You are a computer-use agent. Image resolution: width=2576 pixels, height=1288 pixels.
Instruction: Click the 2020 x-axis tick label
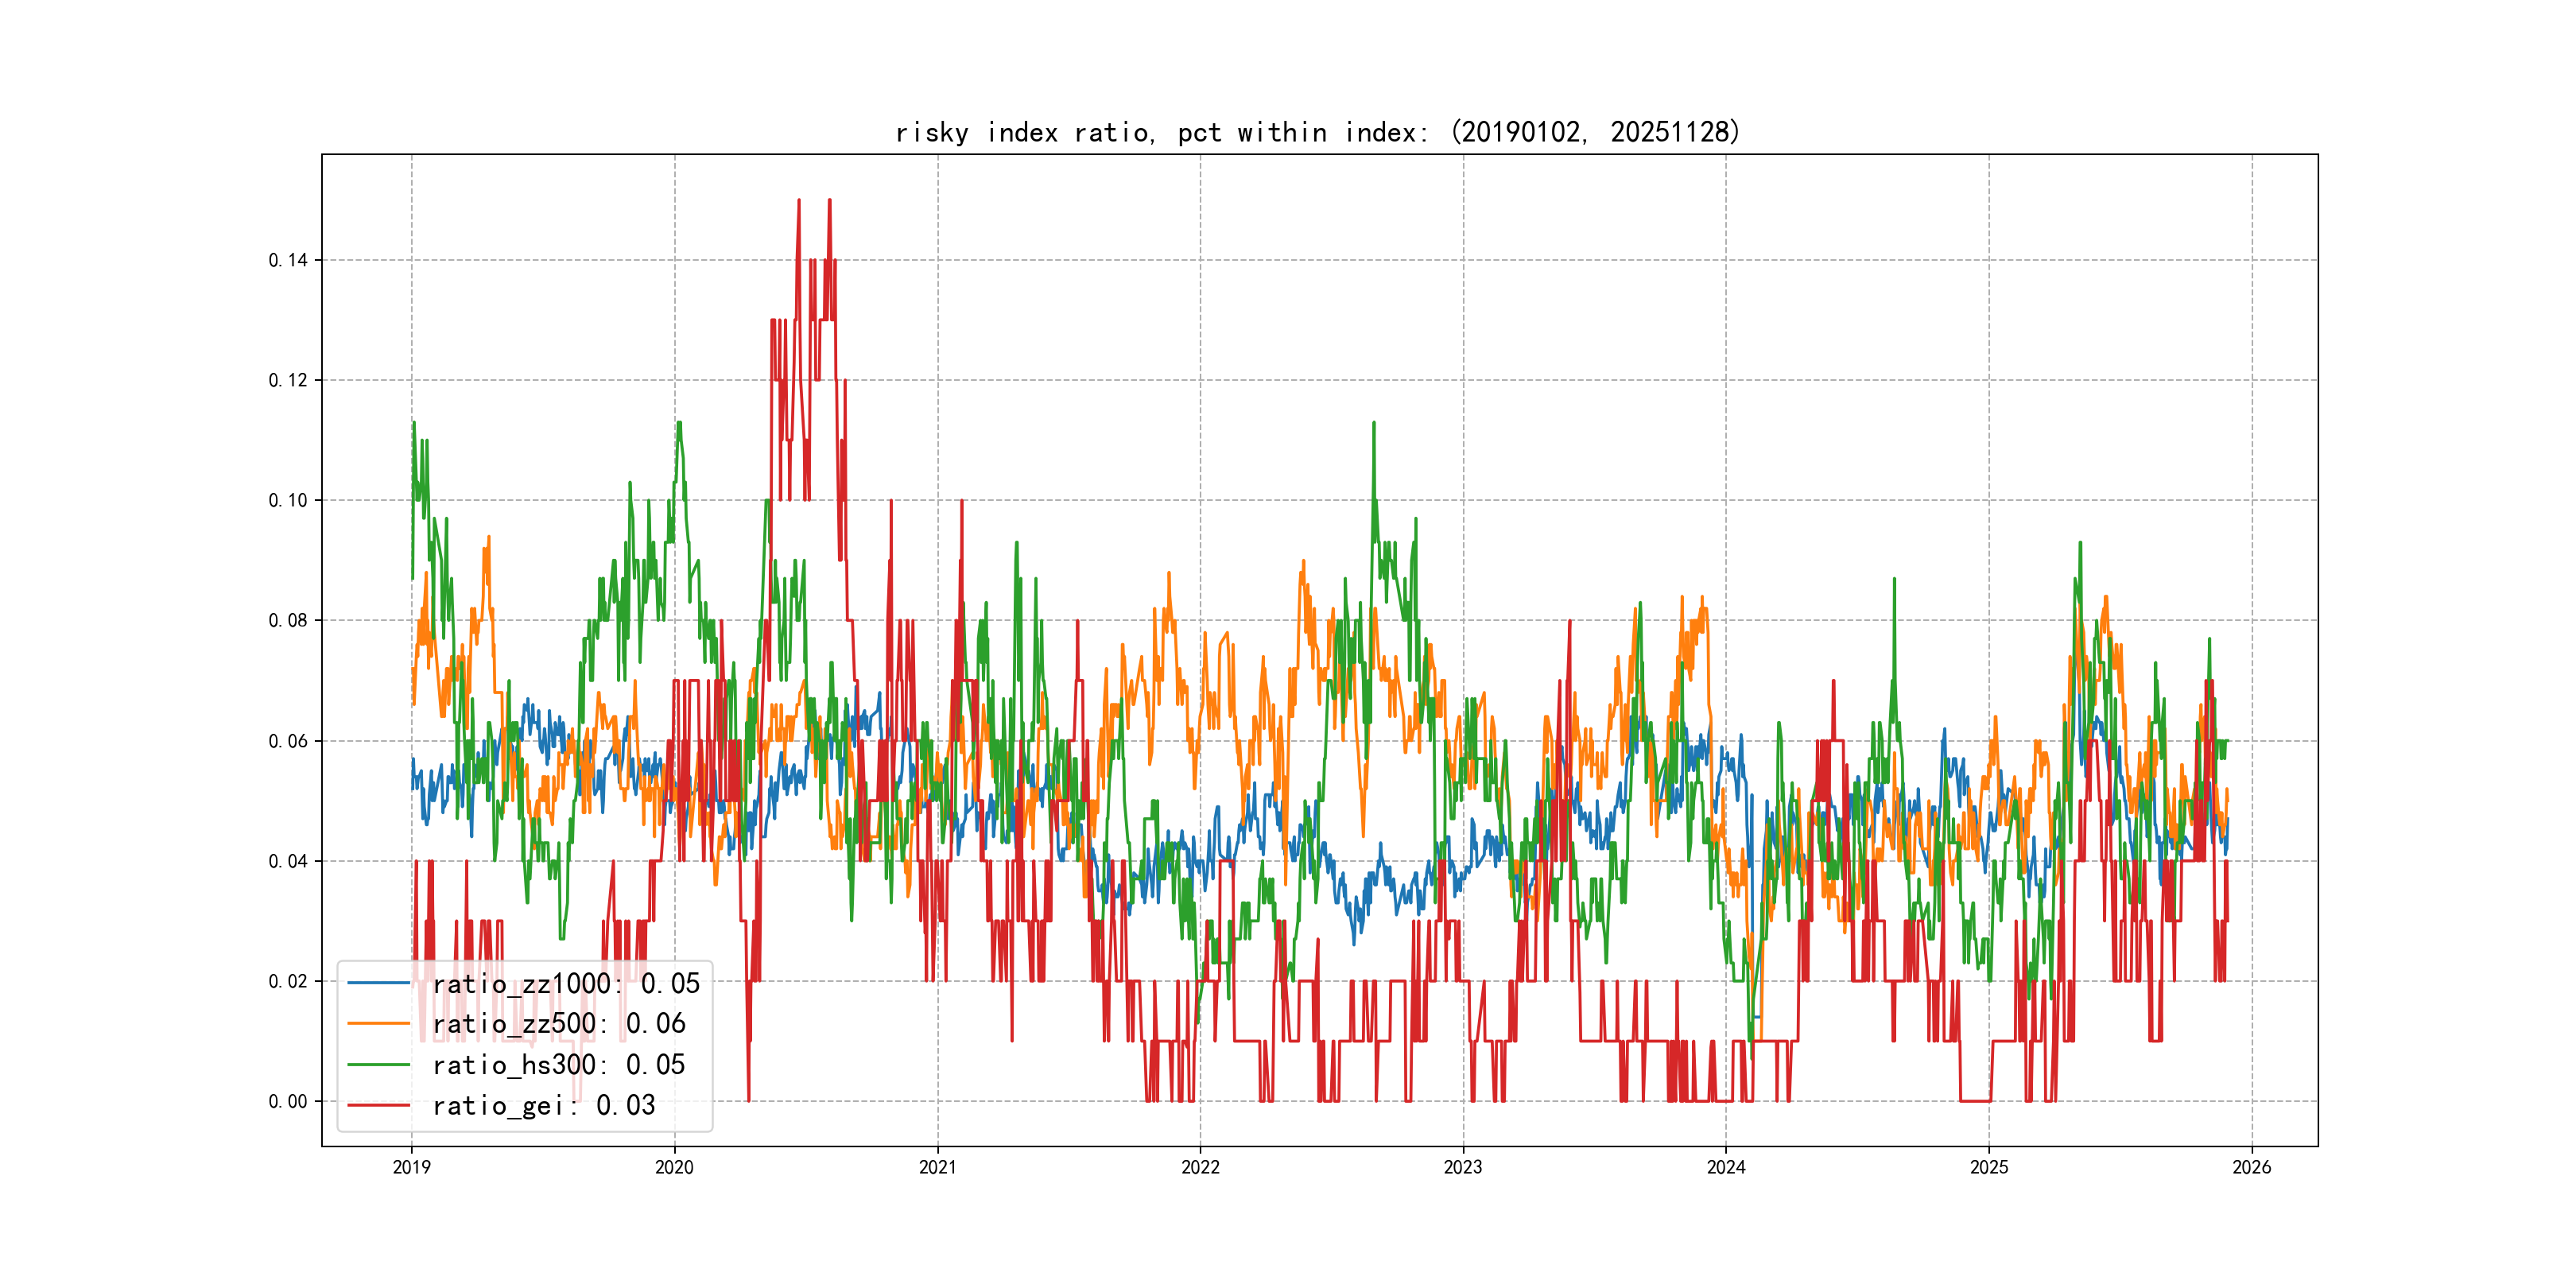674,1167
